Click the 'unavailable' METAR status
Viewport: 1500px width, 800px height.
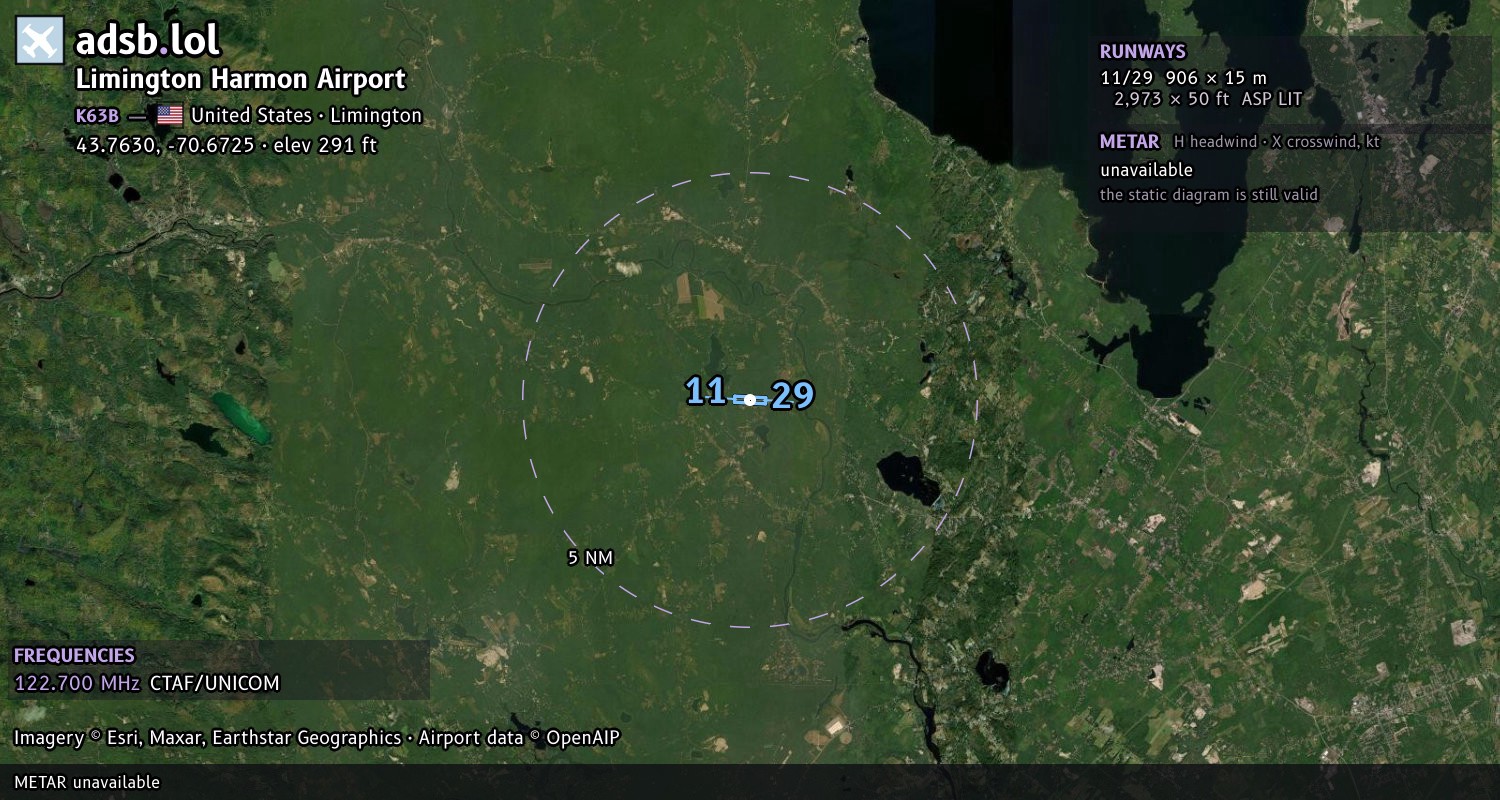click(x=1147, y=170)
